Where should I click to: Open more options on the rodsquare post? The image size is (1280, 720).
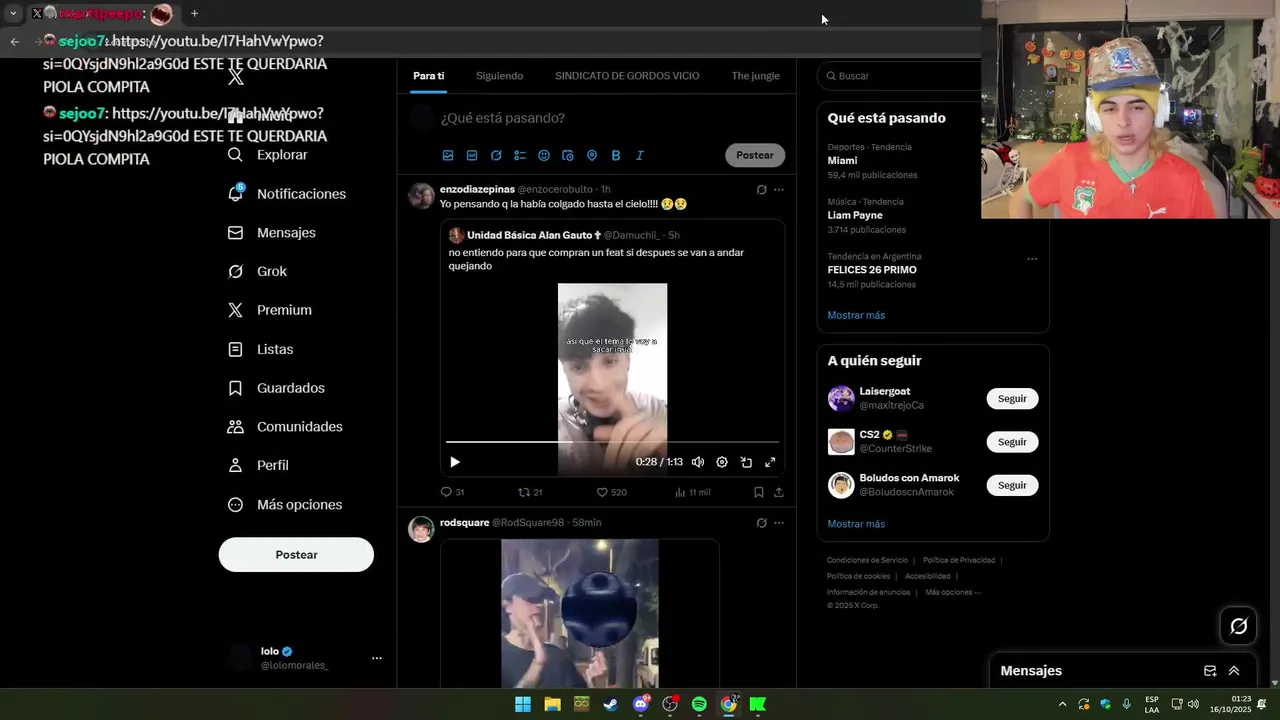[x=779, y=523]
